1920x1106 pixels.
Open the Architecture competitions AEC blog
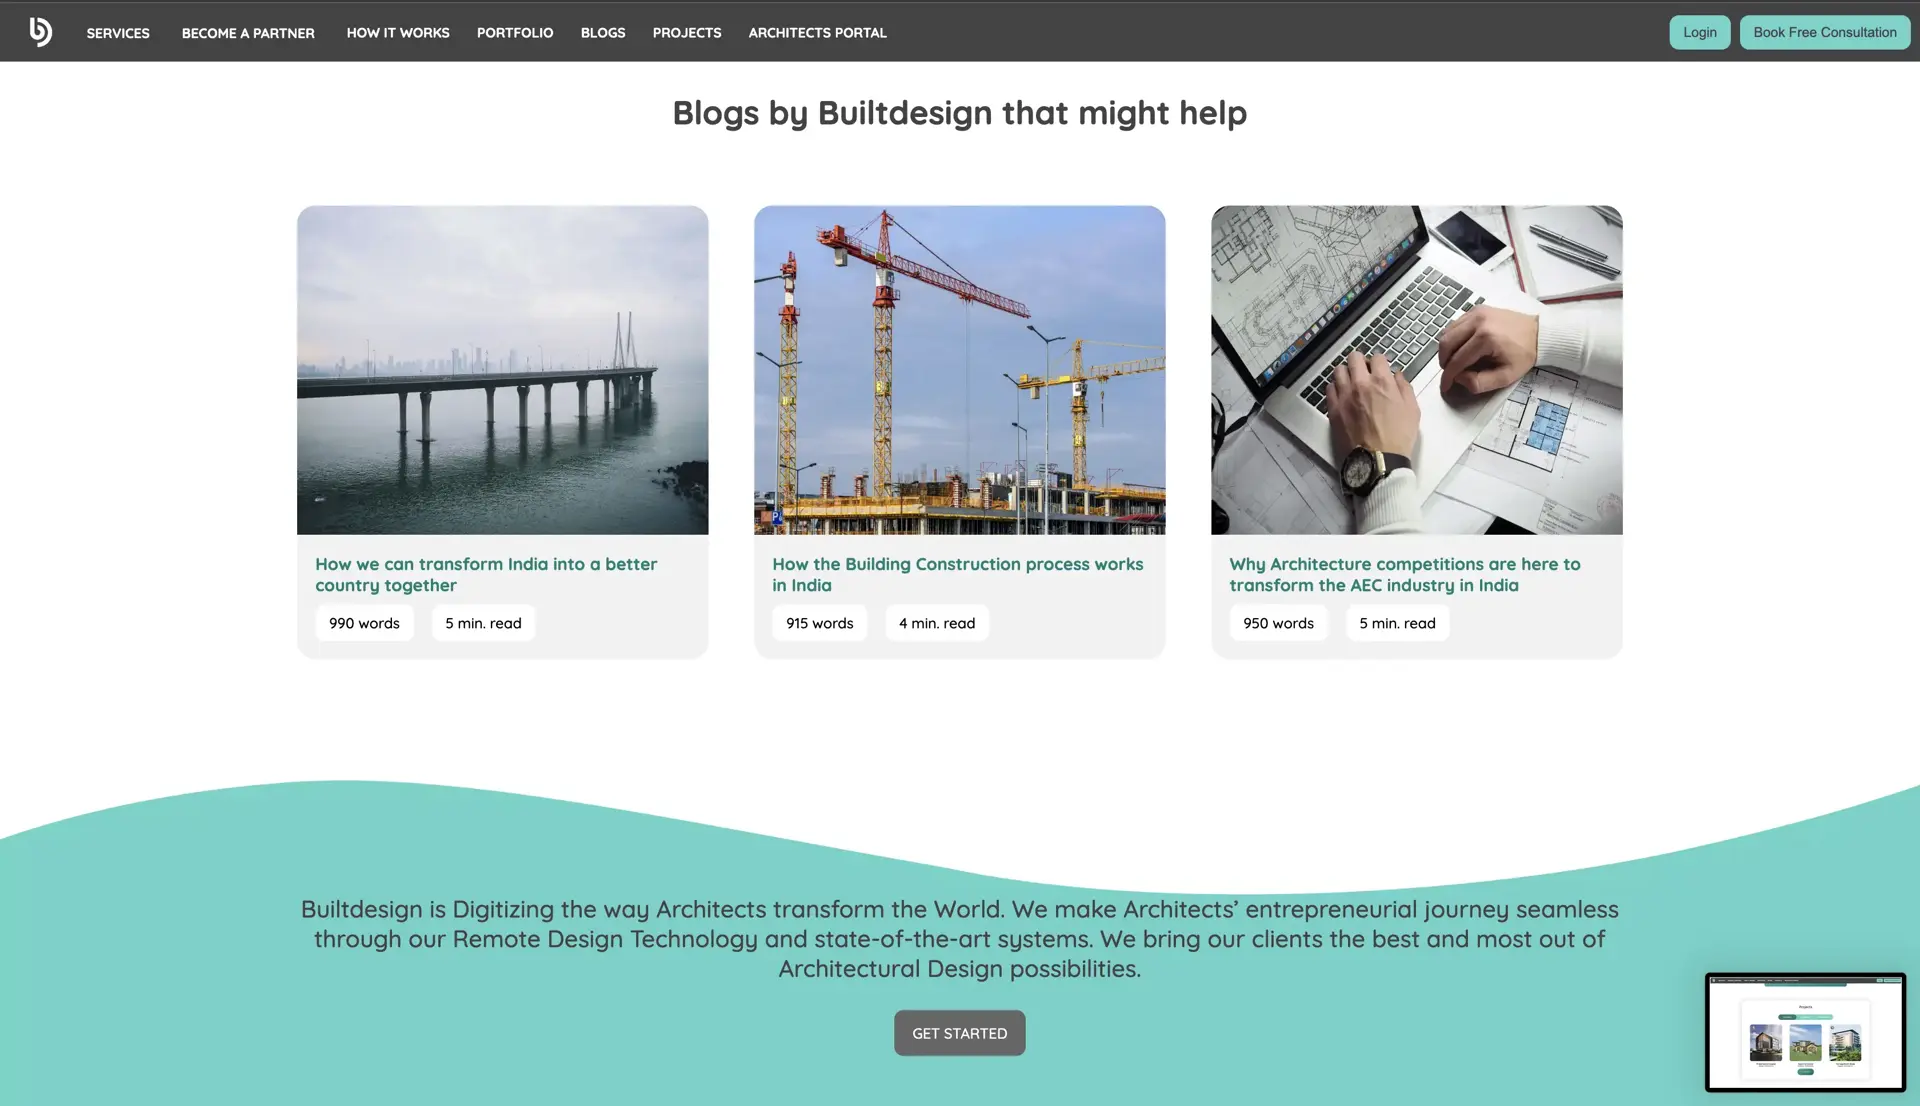coord(1405,574)
